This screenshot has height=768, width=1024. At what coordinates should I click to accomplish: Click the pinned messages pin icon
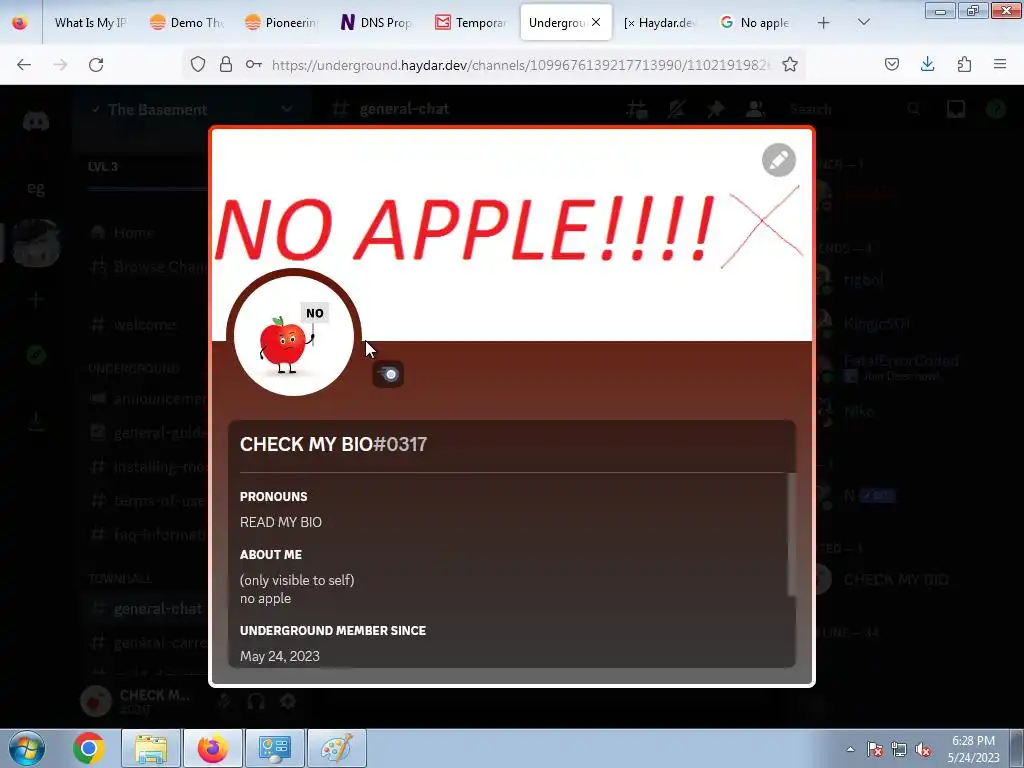coord(716,109)
